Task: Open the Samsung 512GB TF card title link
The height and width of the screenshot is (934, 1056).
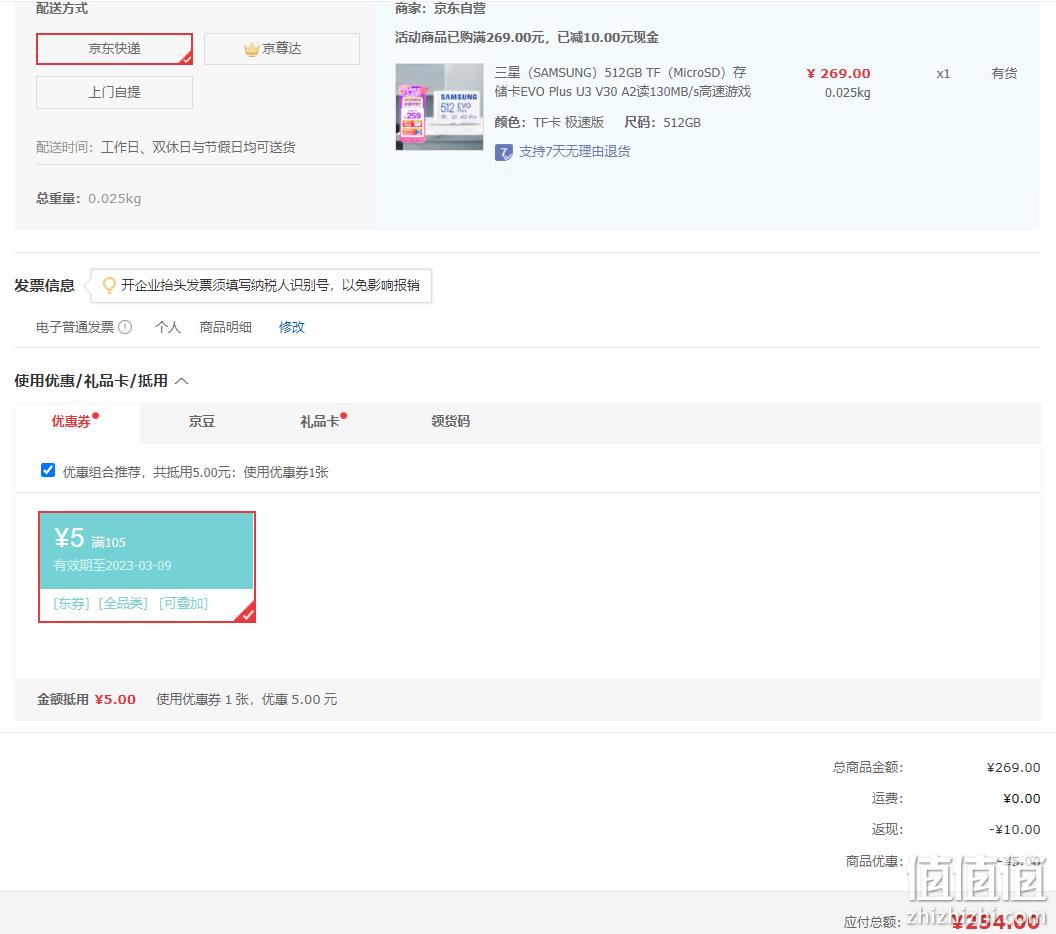Action: tap(622, 81)
